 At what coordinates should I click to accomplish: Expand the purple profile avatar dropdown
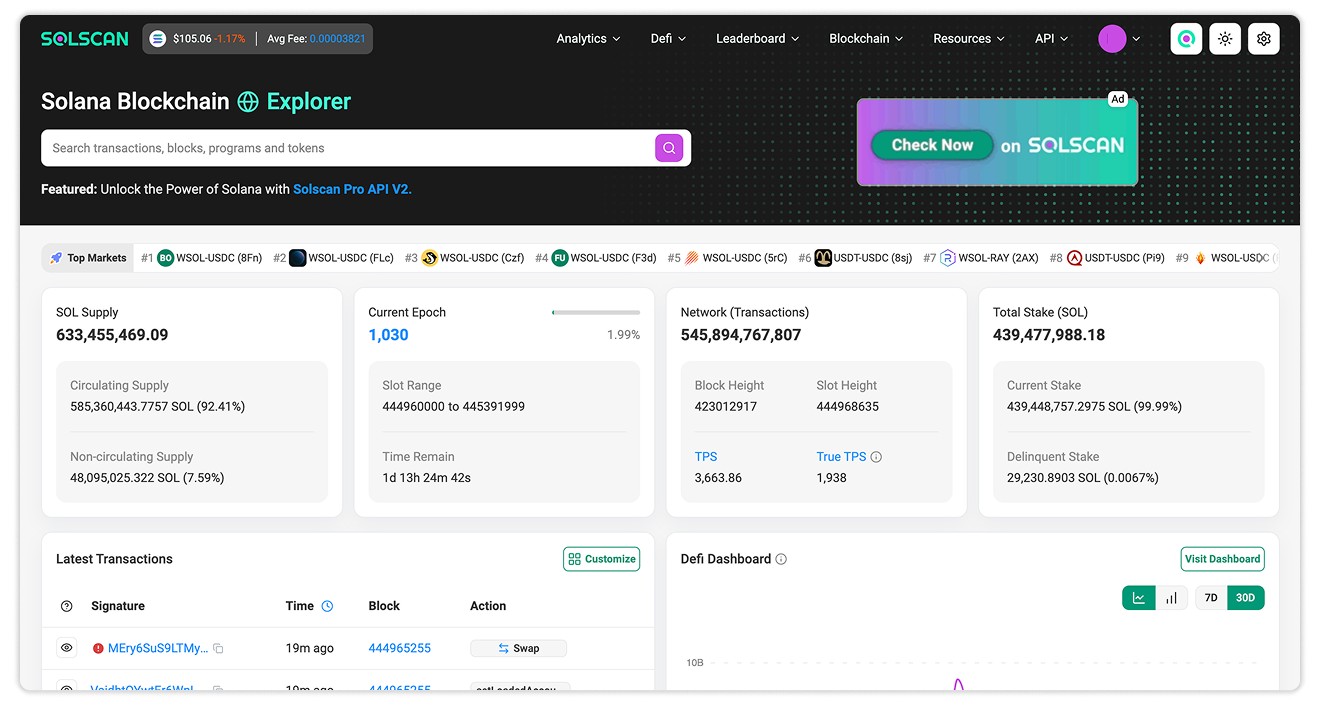(x=1119, y=39)
